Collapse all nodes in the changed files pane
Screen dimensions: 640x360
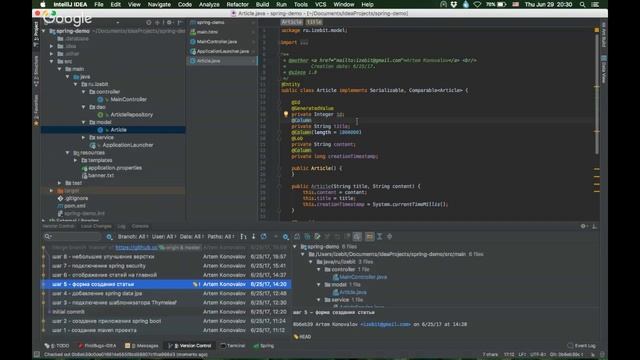pos(389,236)
